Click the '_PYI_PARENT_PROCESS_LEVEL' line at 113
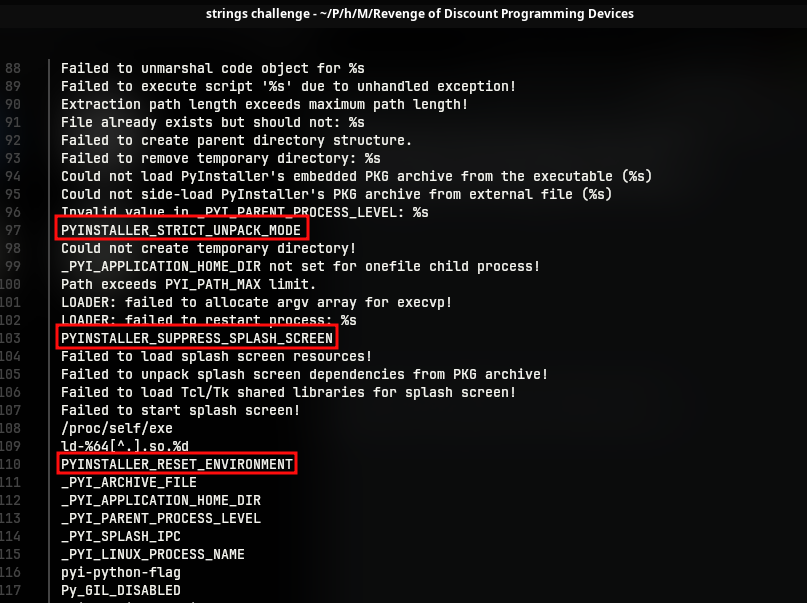The image size is (807, 603). 161,518
